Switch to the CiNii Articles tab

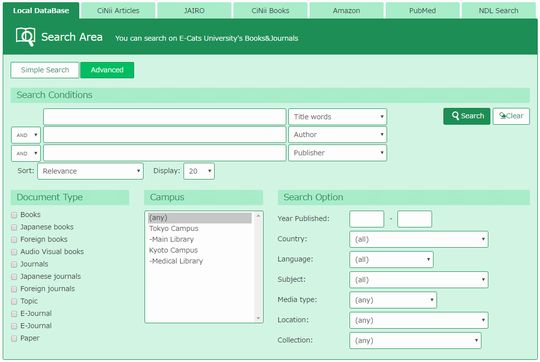(x=118, y=11)
